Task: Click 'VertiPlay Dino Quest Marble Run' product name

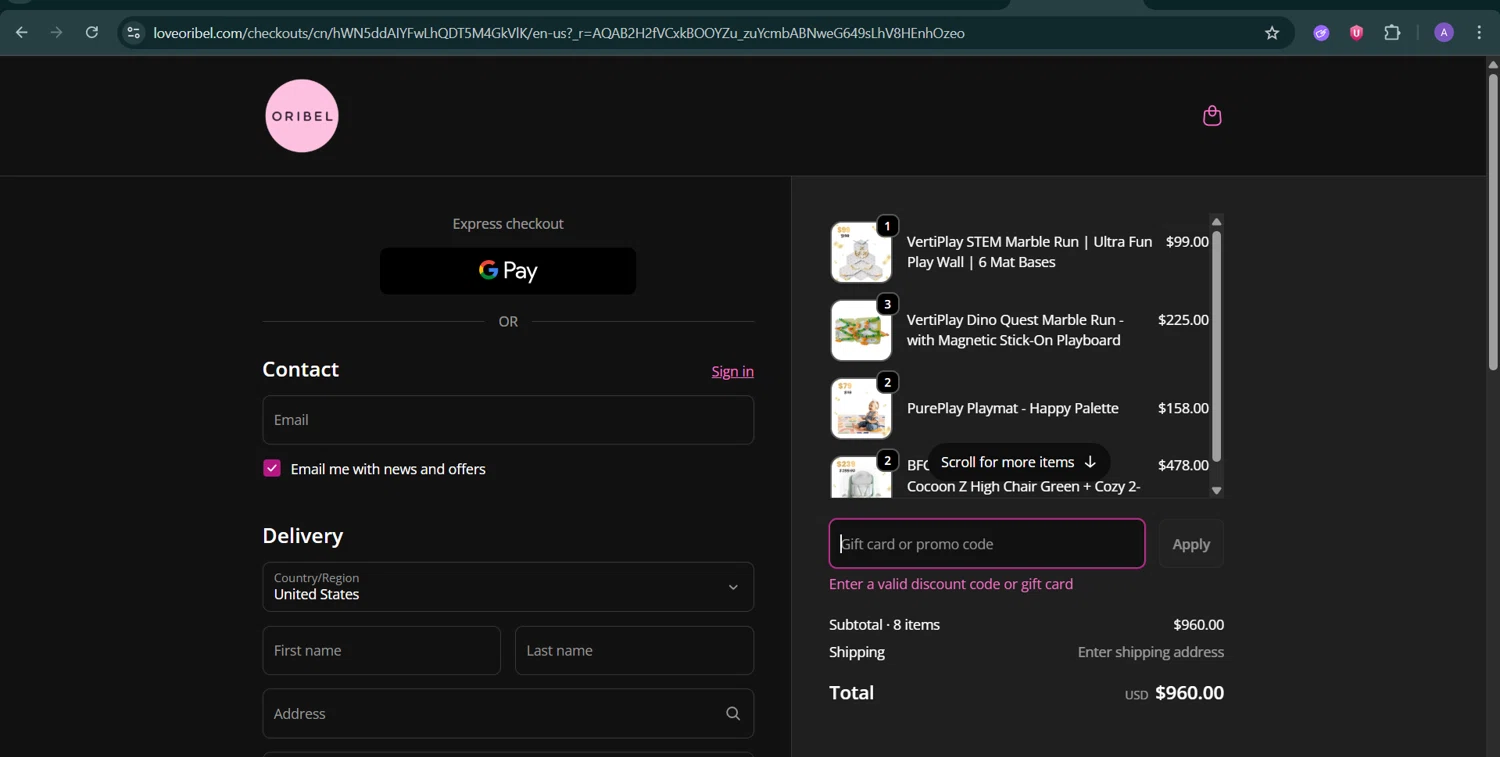Action: pos(1015,330)
